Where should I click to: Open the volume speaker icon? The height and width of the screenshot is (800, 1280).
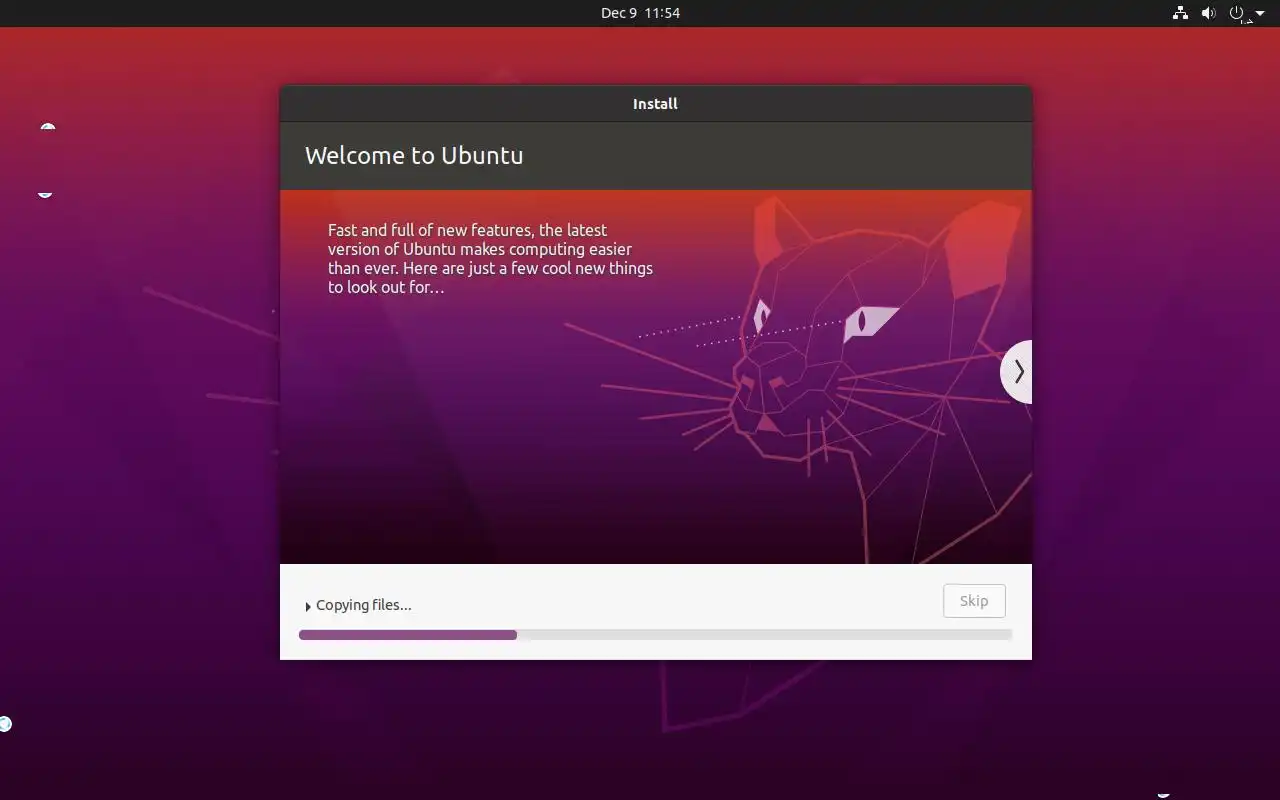(1208, 13)
